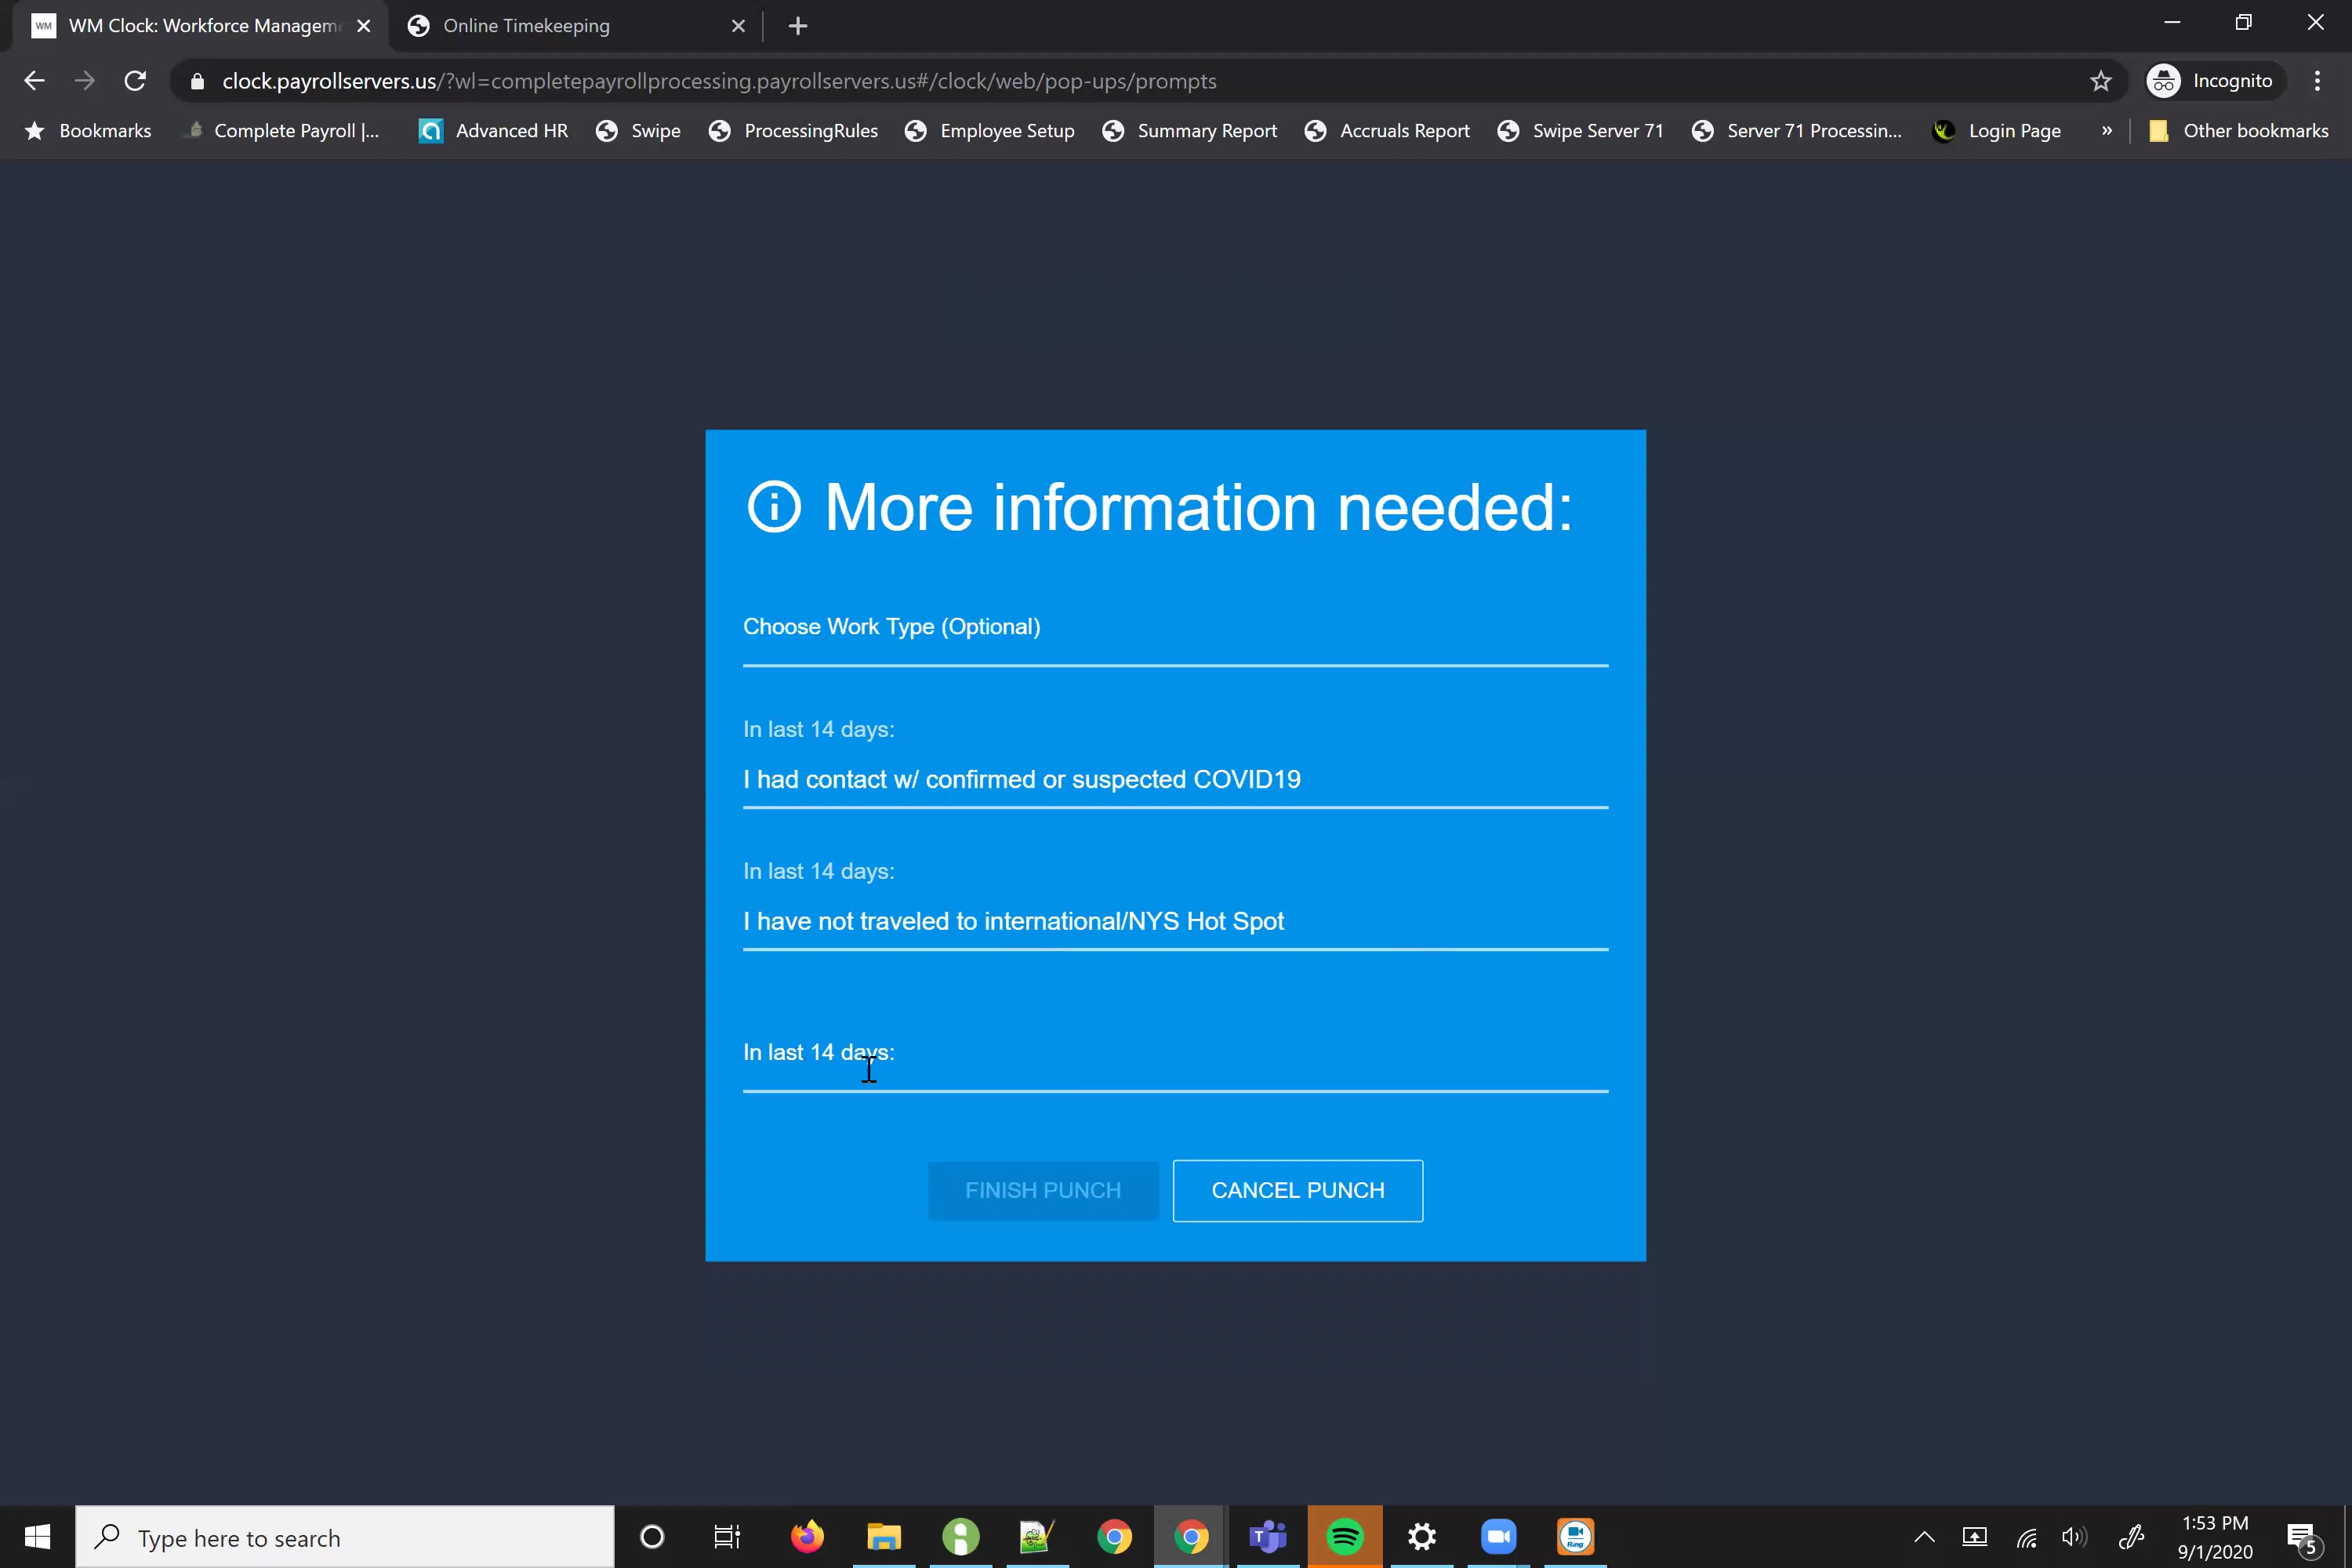The image size is (2352, 1568).
Task: Open the COVID19 contact answer dropdown
Action: coord(1175,779)
